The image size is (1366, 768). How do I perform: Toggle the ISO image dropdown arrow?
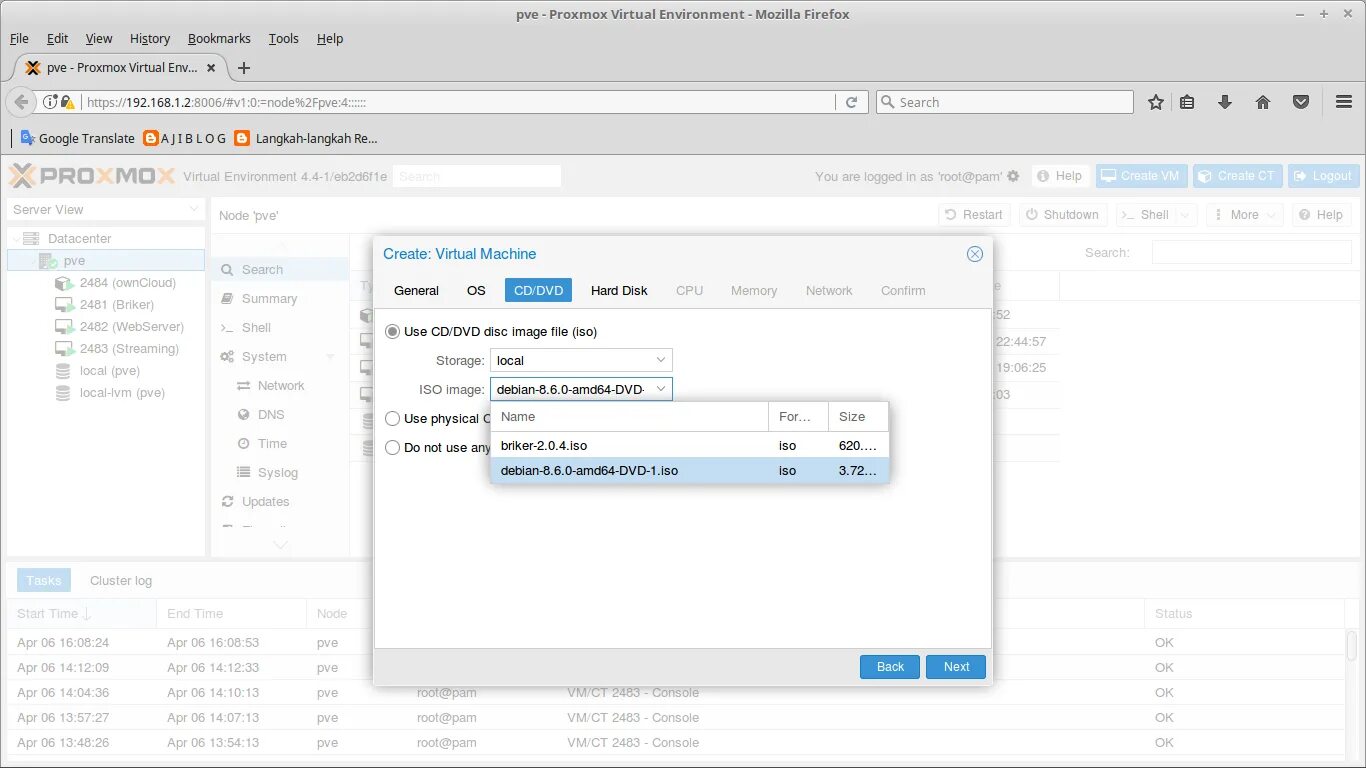click(660, 389)
